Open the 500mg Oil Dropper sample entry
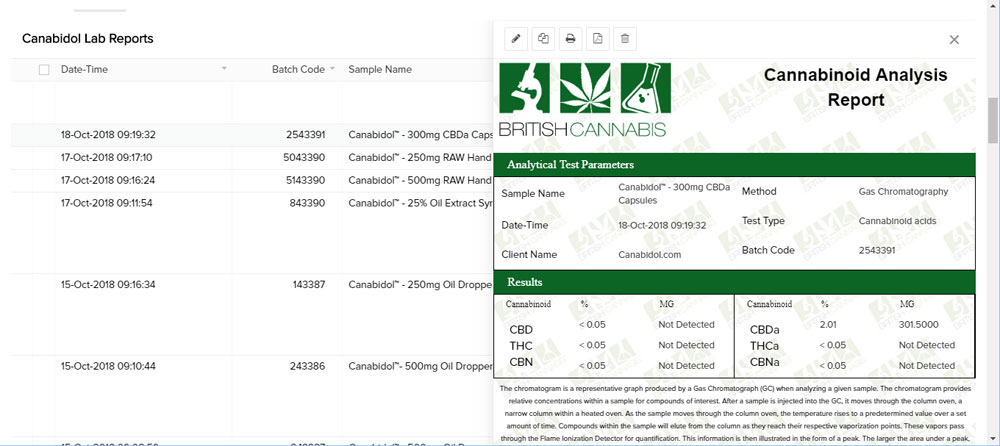The image size is (1000, 446). tap(420, 366)
